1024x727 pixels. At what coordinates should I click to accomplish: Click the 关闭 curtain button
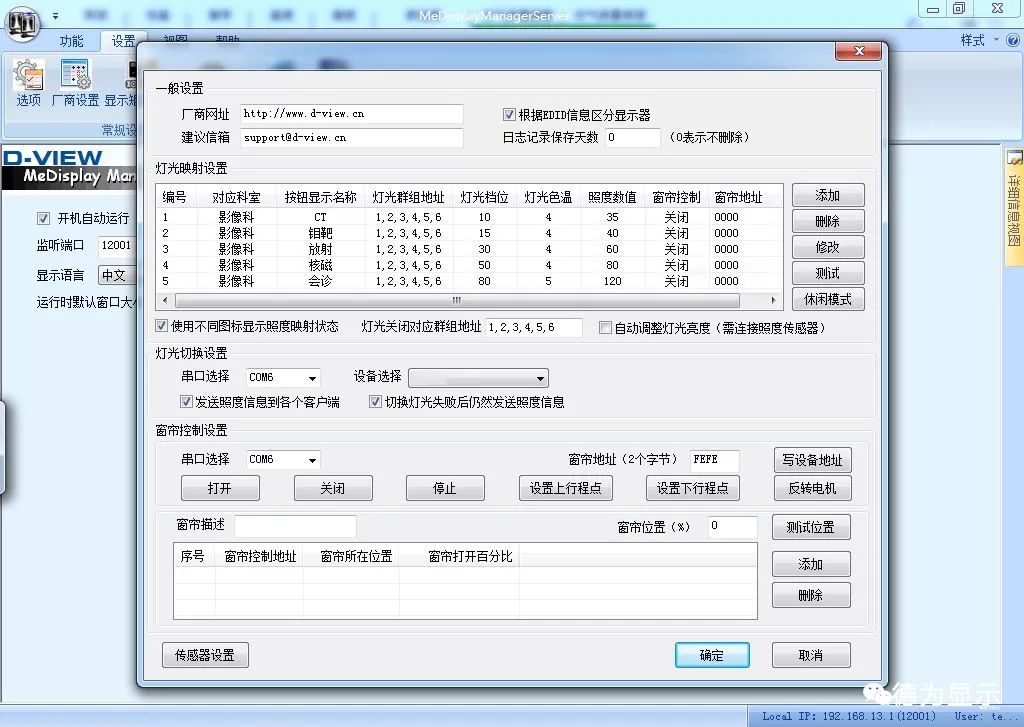[x=333, y=488]
